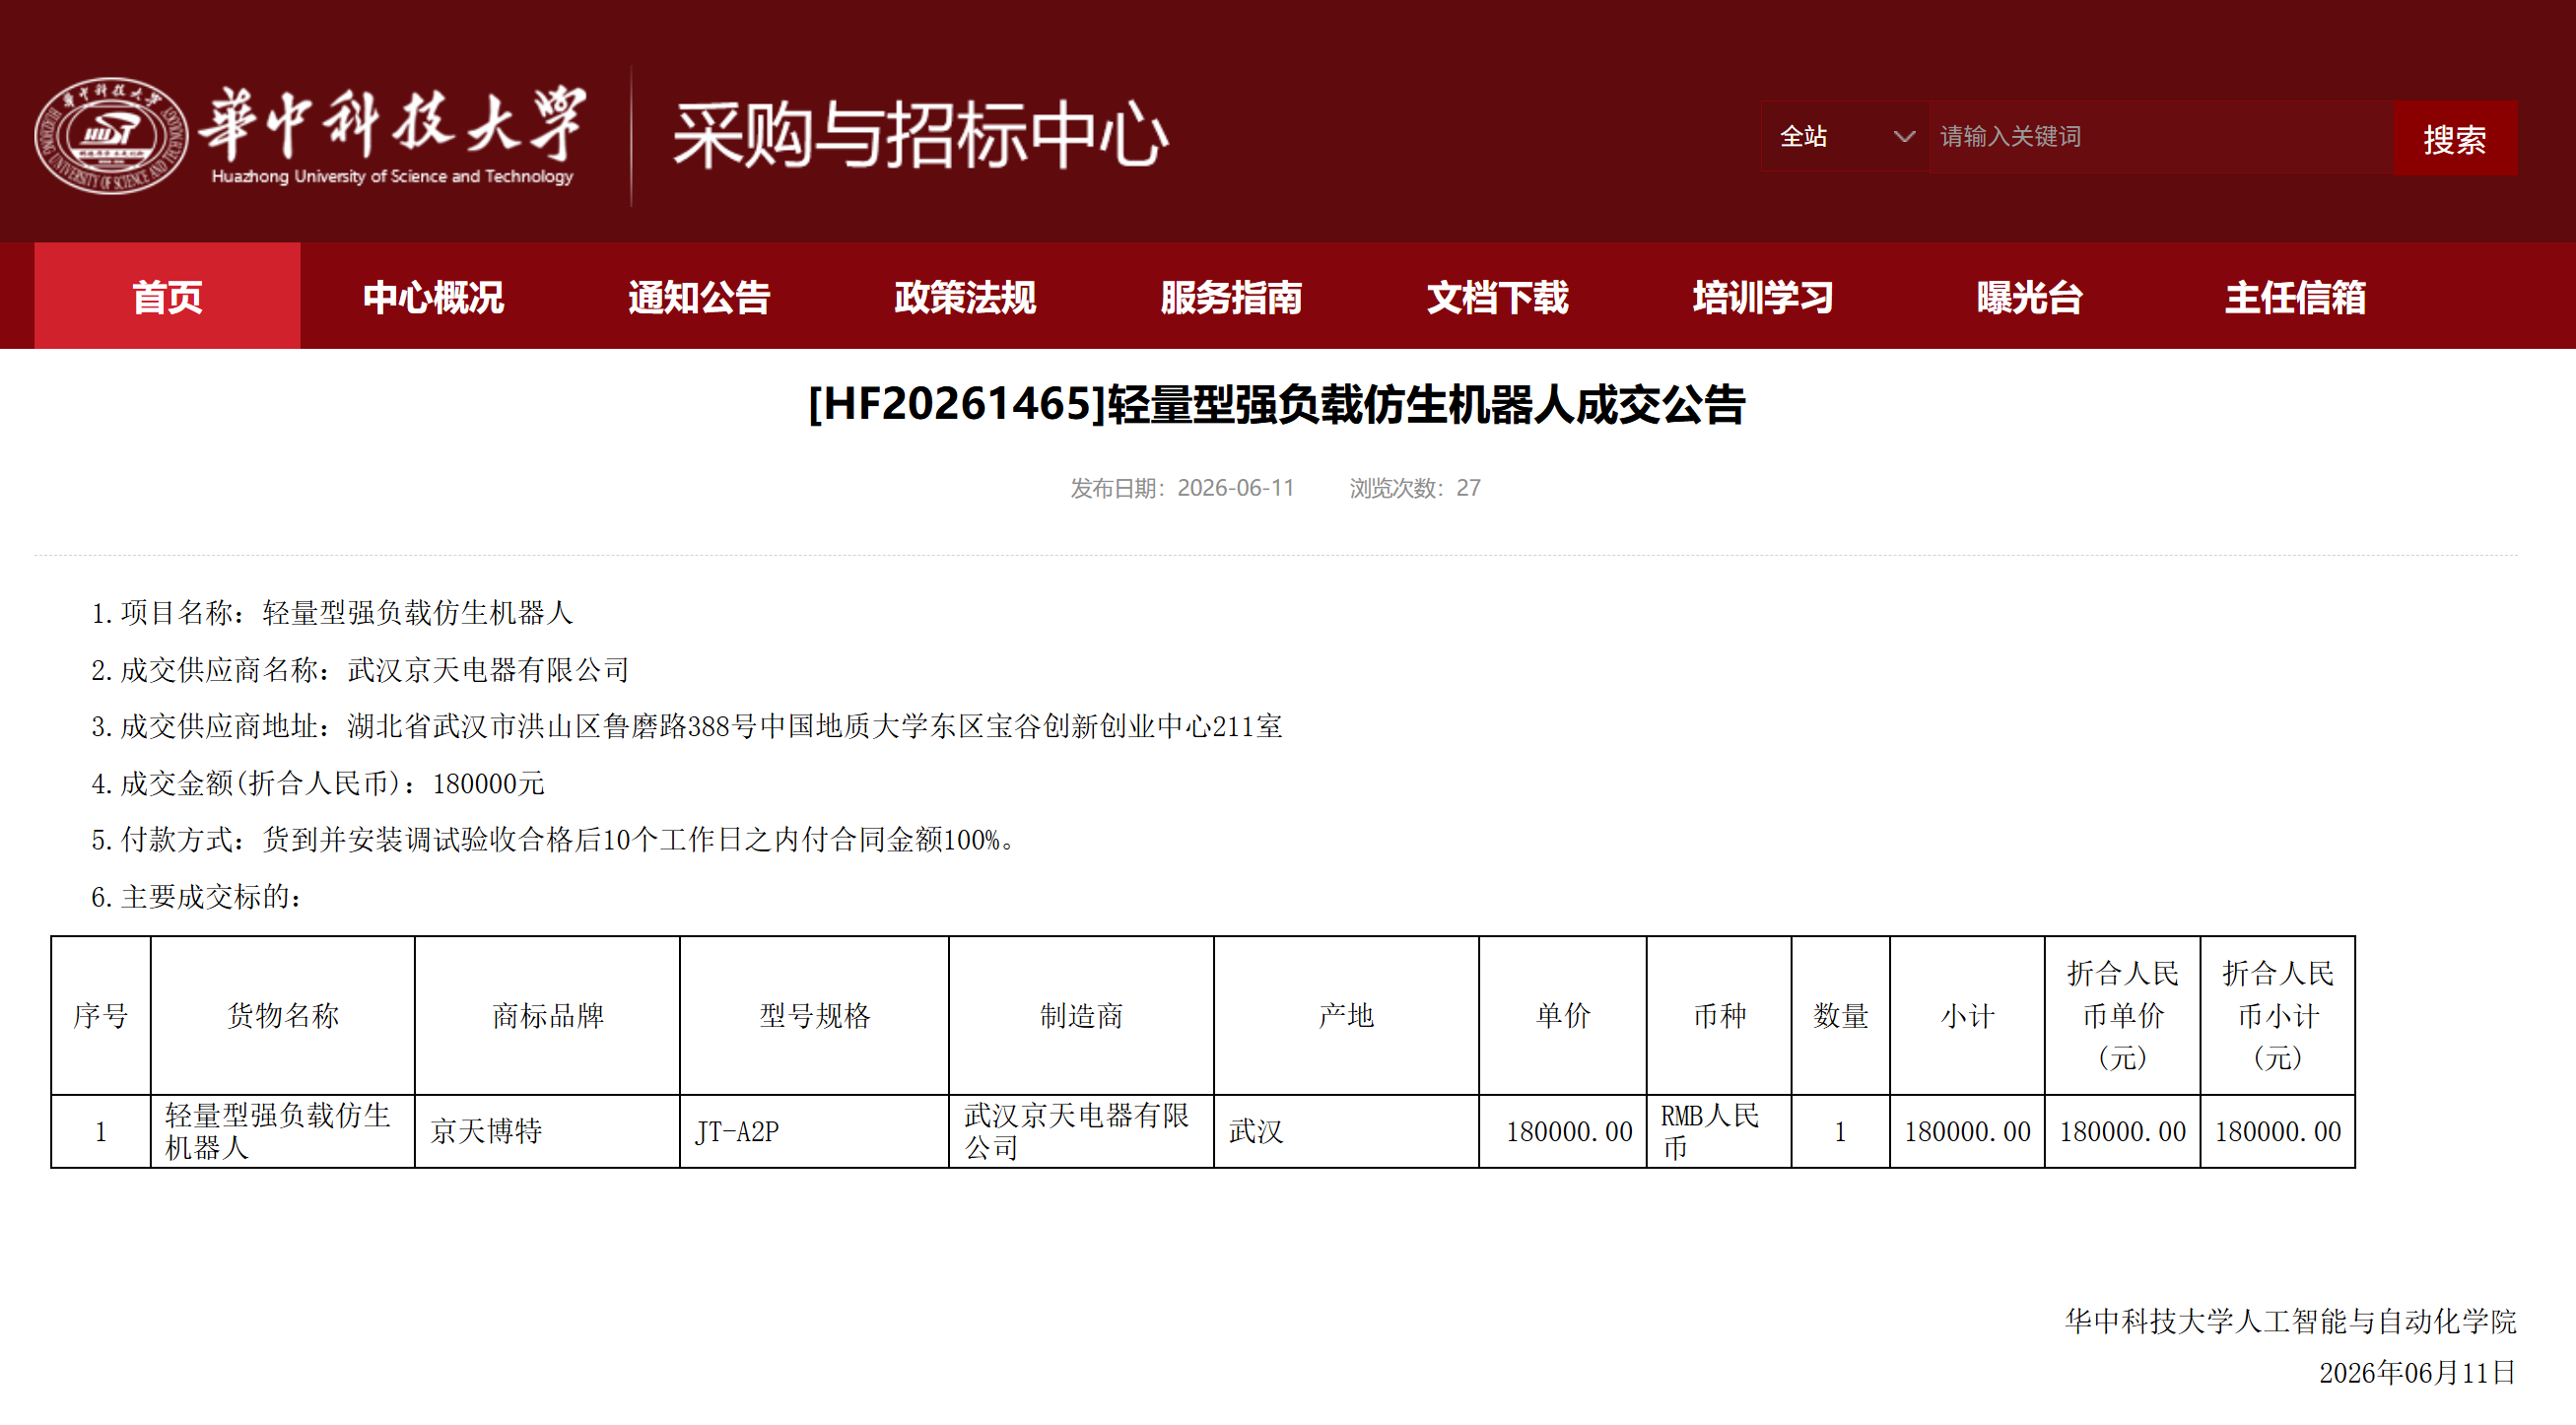Click the 華中科技大學 calligraphy name
The image size is (2576, 1425).
(x=392, y=124)
